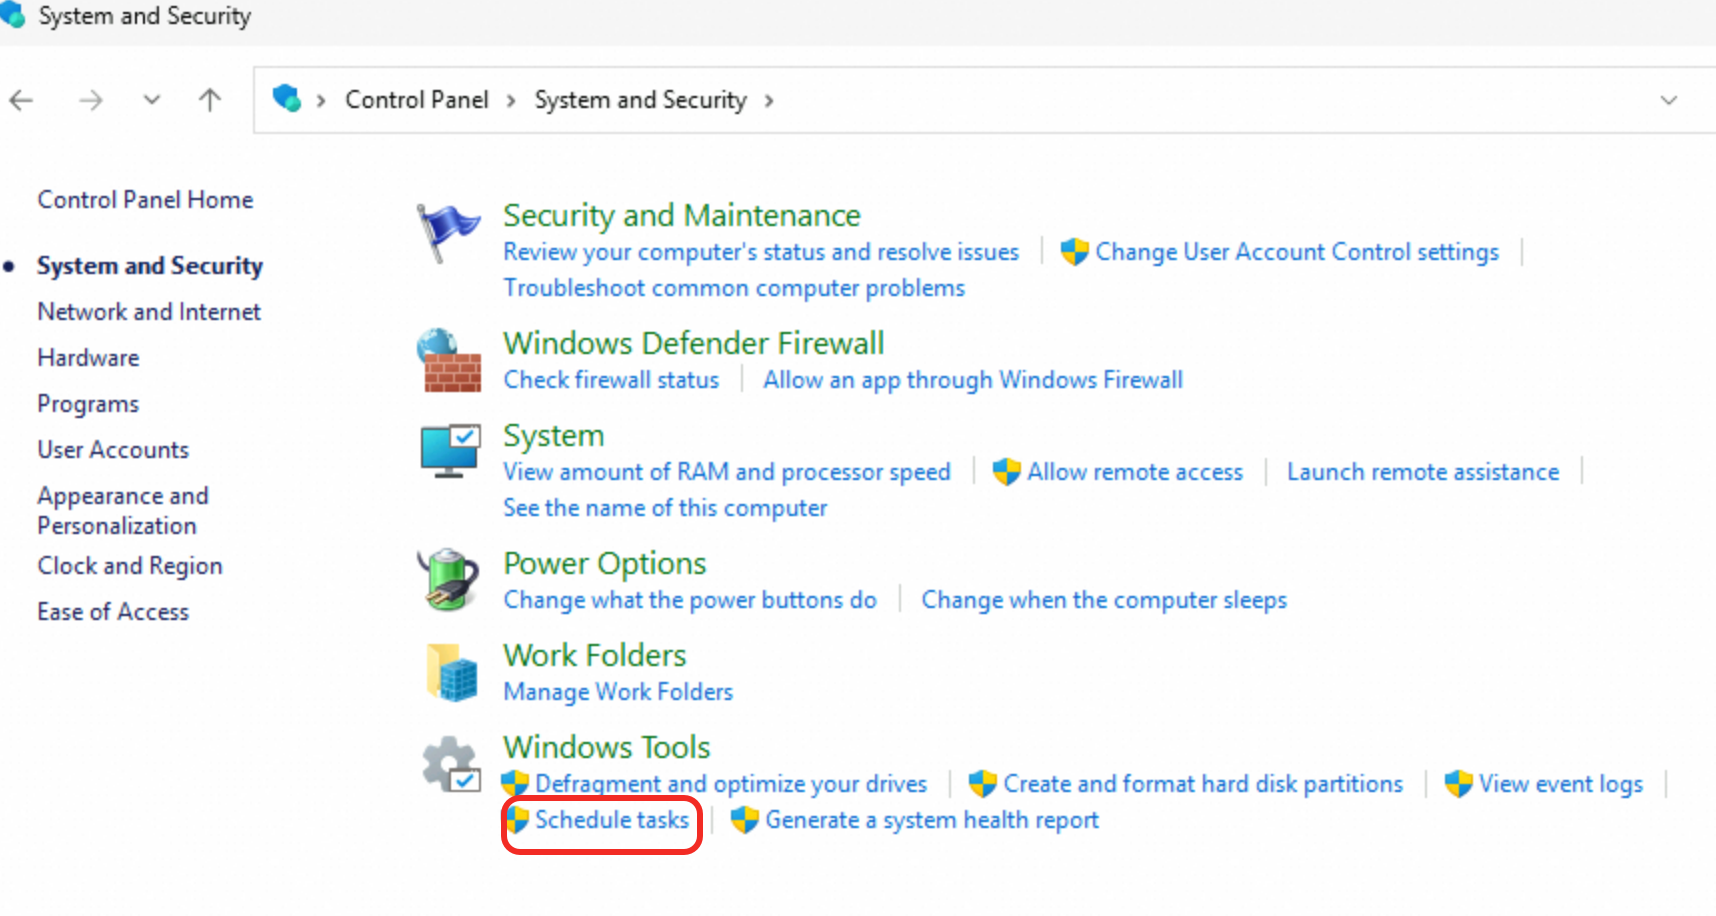The width and height of the screenshot is (1716, 916).
Task: Open the Schedule tasks link
Action: coord(611,820)
